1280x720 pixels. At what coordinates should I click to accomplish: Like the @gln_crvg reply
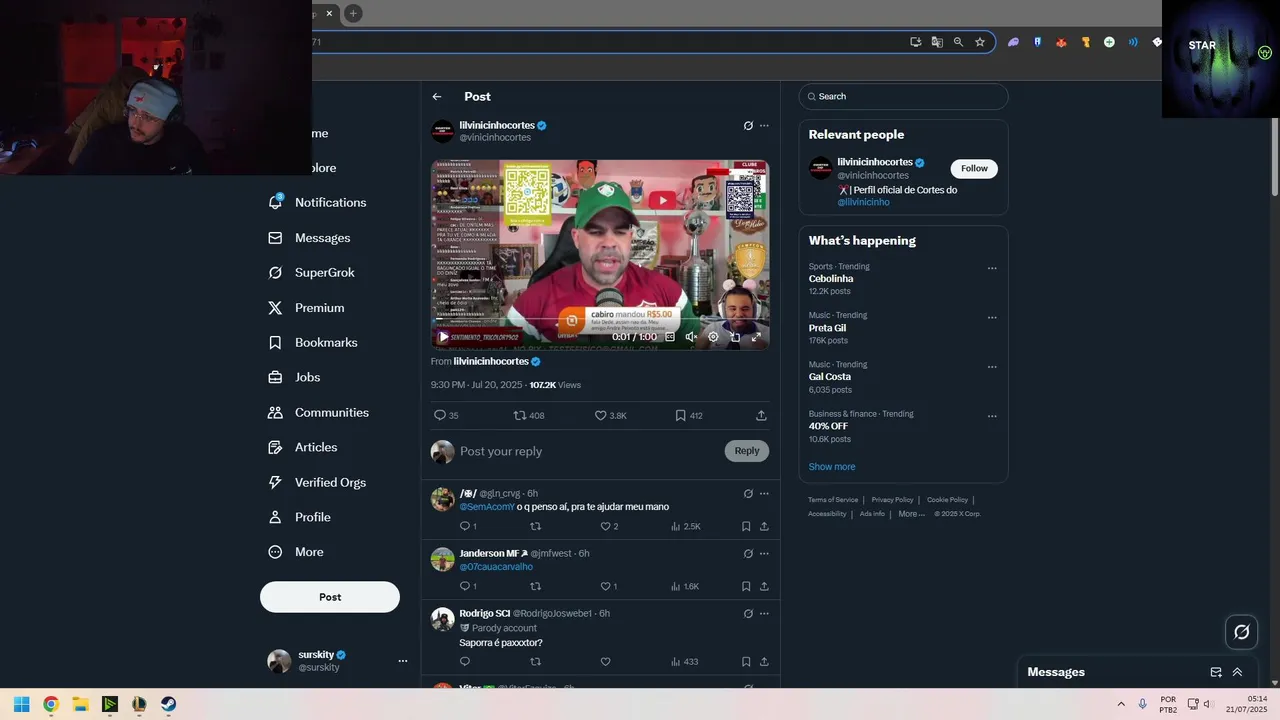[609, 526]
